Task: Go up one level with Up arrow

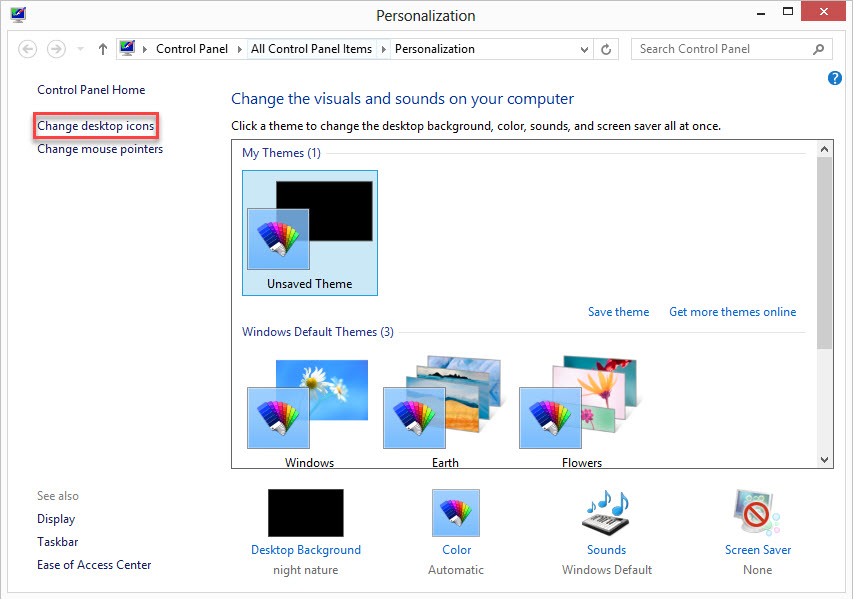Action: [103, 49]
